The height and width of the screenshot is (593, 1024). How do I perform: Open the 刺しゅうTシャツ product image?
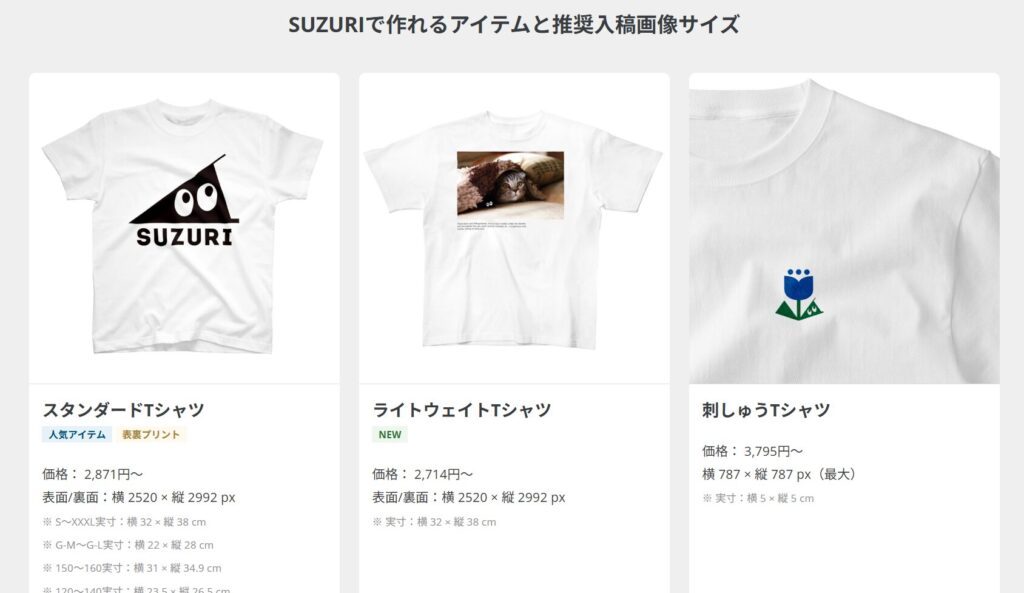tap(844, 228)
